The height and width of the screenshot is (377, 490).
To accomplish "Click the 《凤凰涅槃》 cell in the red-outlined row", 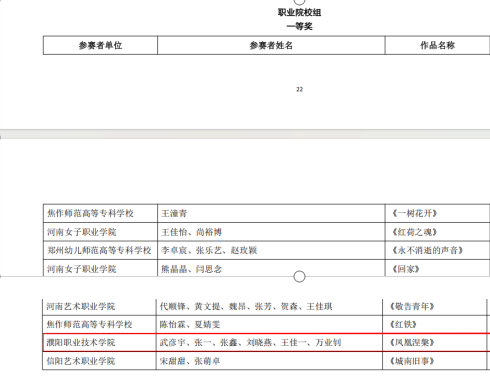I will [x=435, y=342].
